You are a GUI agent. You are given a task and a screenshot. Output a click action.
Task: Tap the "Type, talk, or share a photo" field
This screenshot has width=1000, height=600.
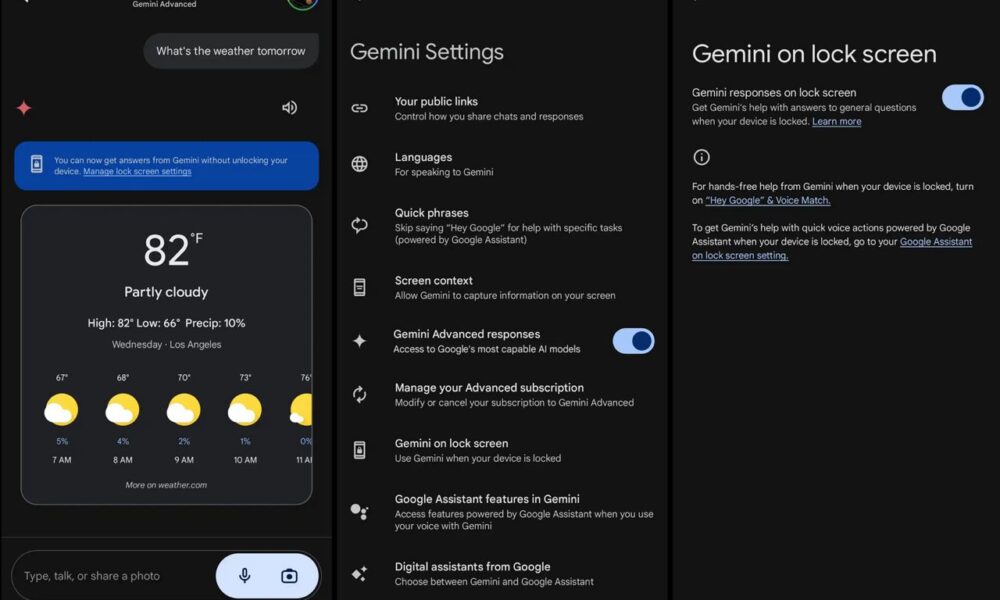coord(114,576)
